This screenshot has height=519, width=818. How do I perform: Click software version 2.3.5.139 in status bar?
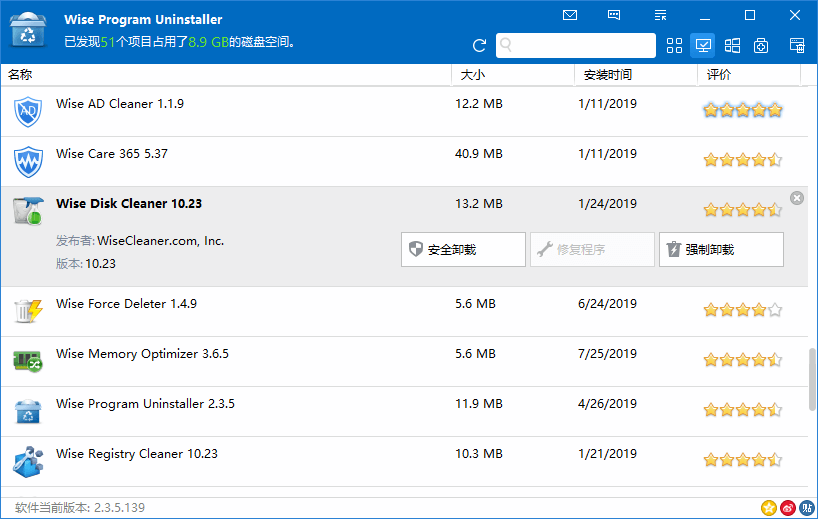(x=80, y=508)
